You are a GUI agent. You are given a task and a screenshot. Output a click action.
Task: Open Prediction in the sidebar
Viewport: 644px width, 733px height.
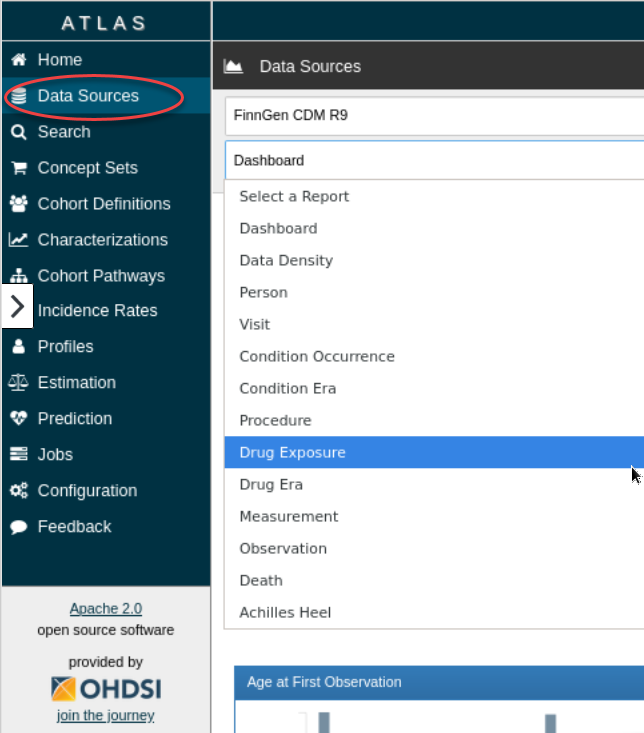75,418
